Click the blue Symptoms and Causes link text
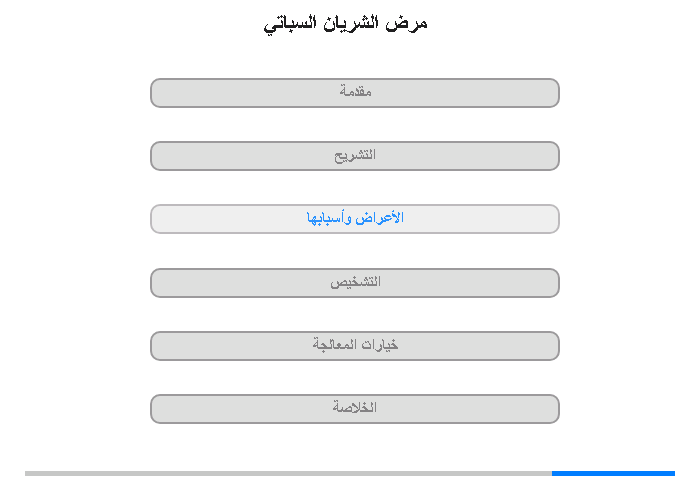The height and width of the screenshot is (480, 700). coord(355,218)
